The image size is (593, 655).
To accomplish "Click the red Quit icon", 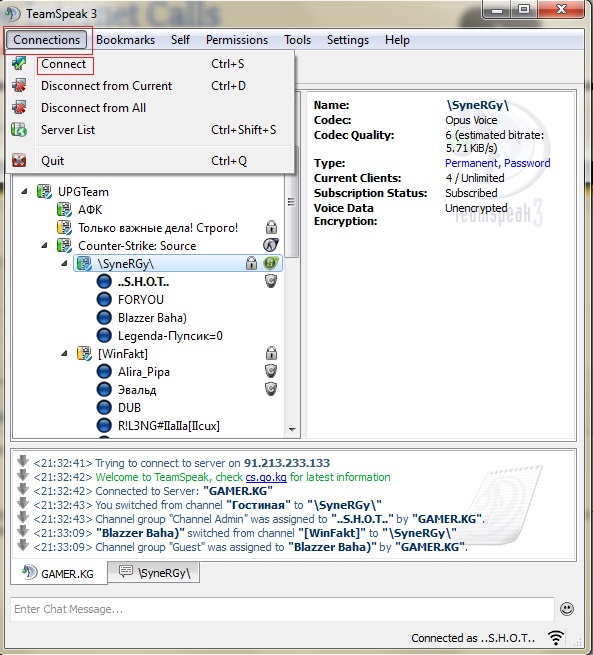I will pyautogui.click(x=19, y=160).
